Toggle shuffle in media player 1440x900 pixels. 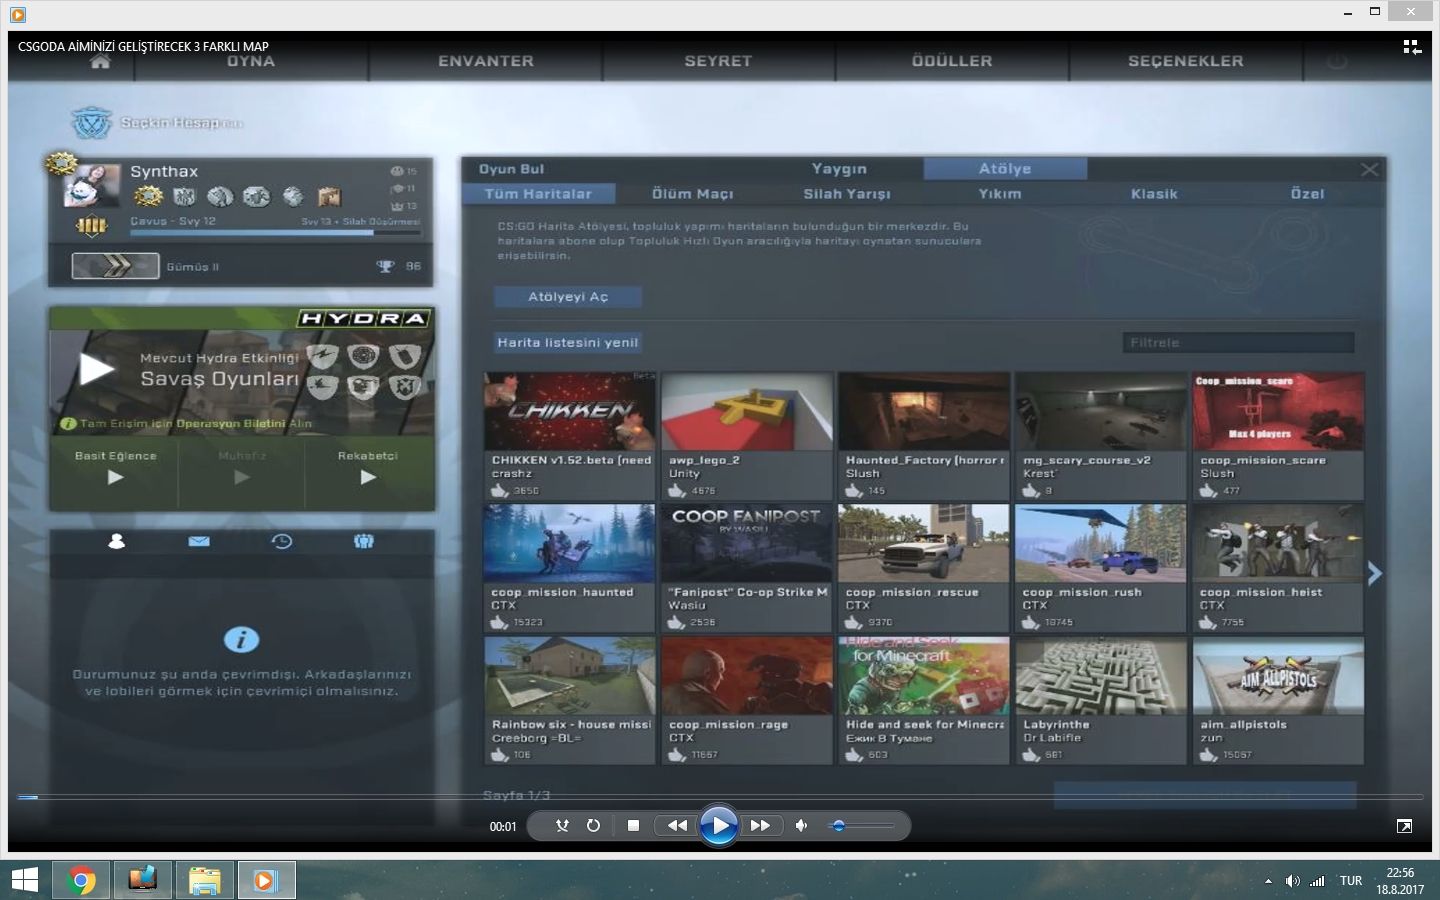pos(562,825)
